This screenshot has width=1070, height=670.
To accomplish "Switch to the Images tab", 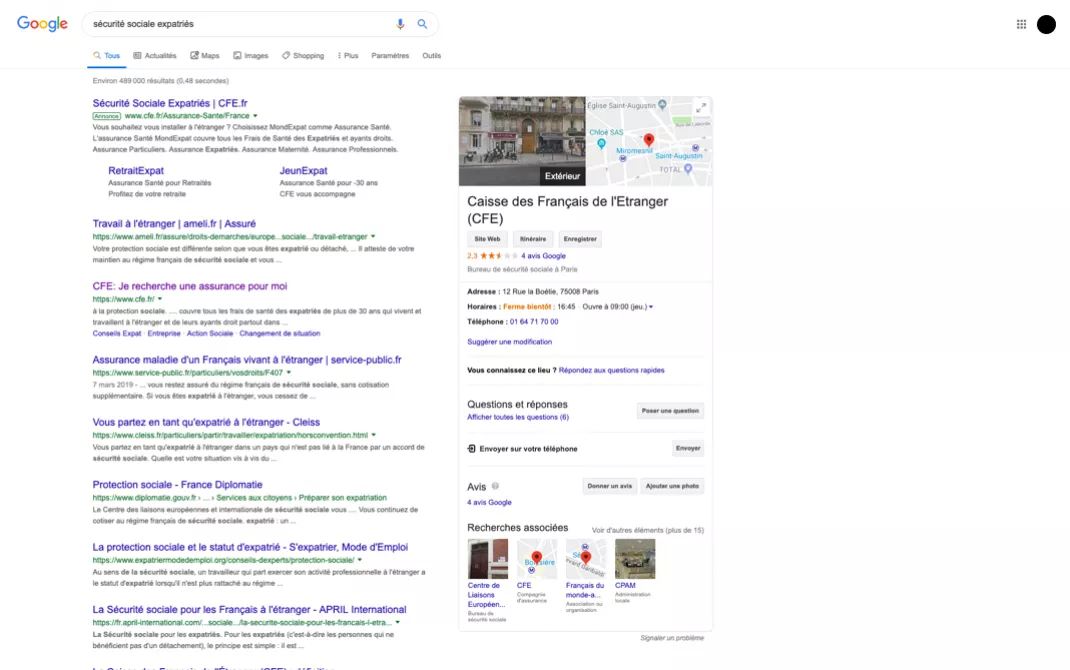I will [250, 56].
